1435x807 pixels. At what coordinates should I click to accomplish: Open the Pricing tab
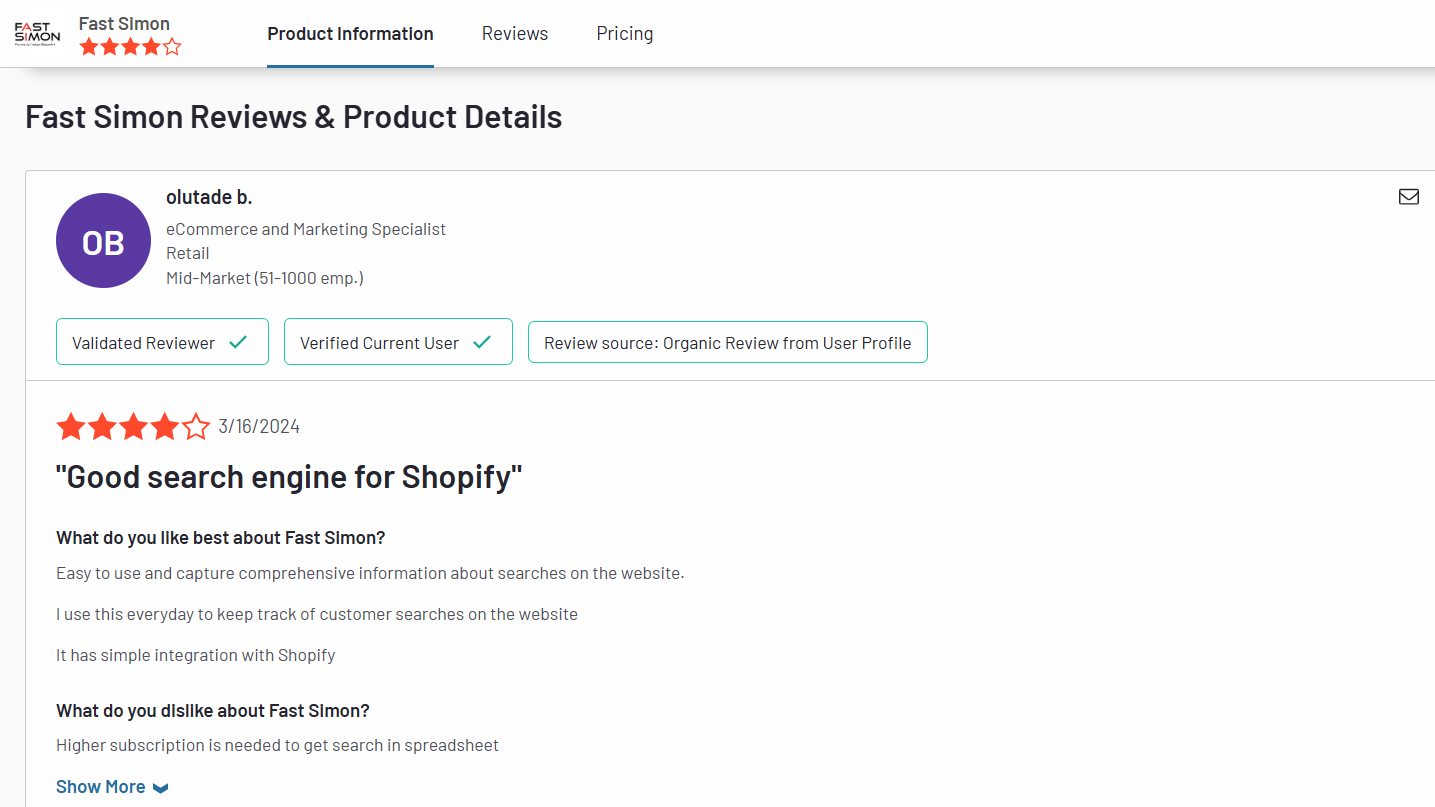(x=625, y=34)
